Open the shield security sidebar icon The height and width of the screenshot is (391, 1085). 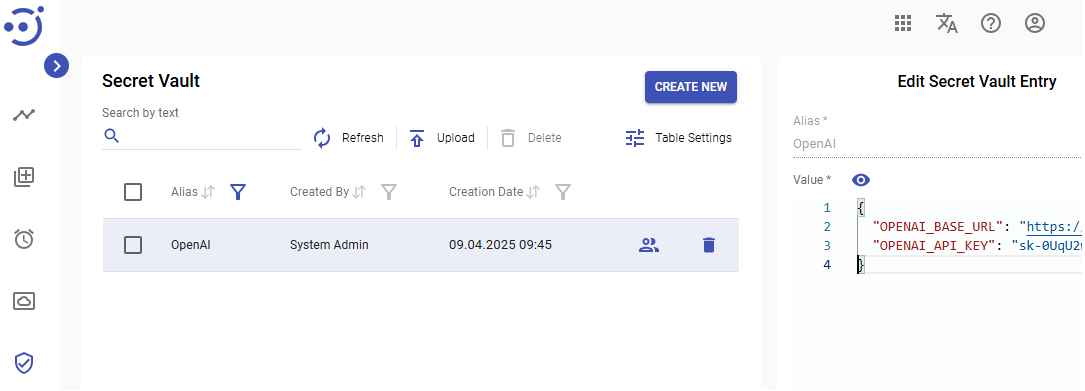point(24,363)
